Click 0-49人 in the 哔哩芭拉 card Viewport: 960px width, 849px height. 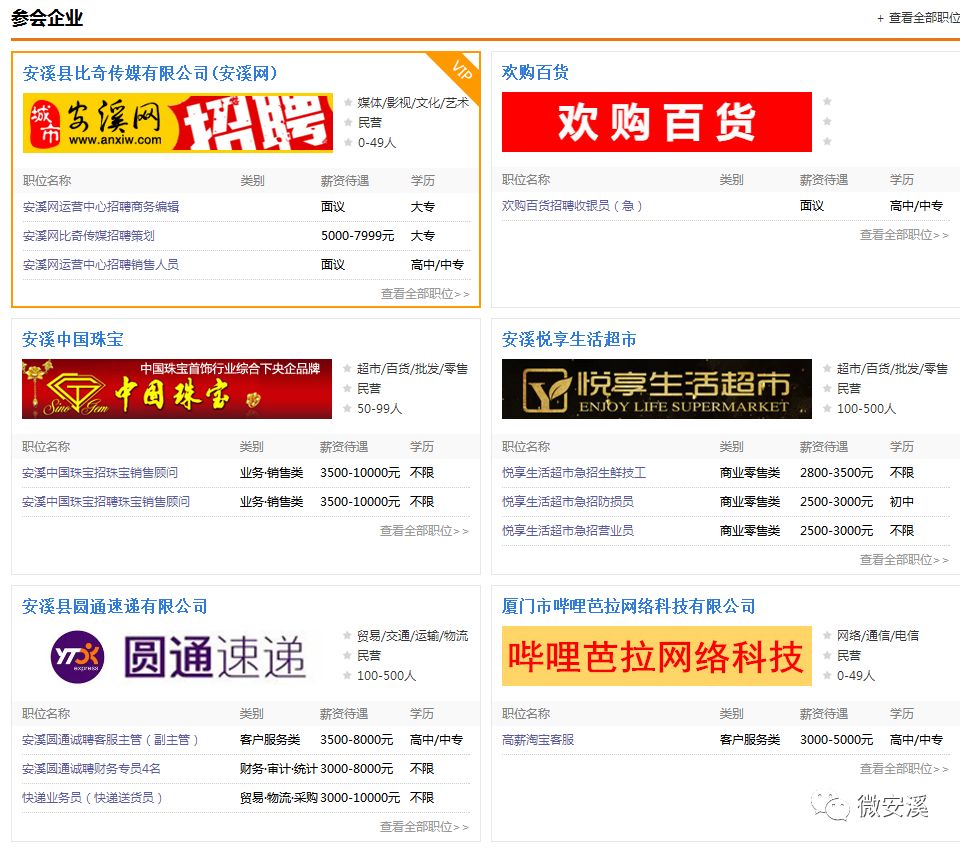click(x=856, y=675)
